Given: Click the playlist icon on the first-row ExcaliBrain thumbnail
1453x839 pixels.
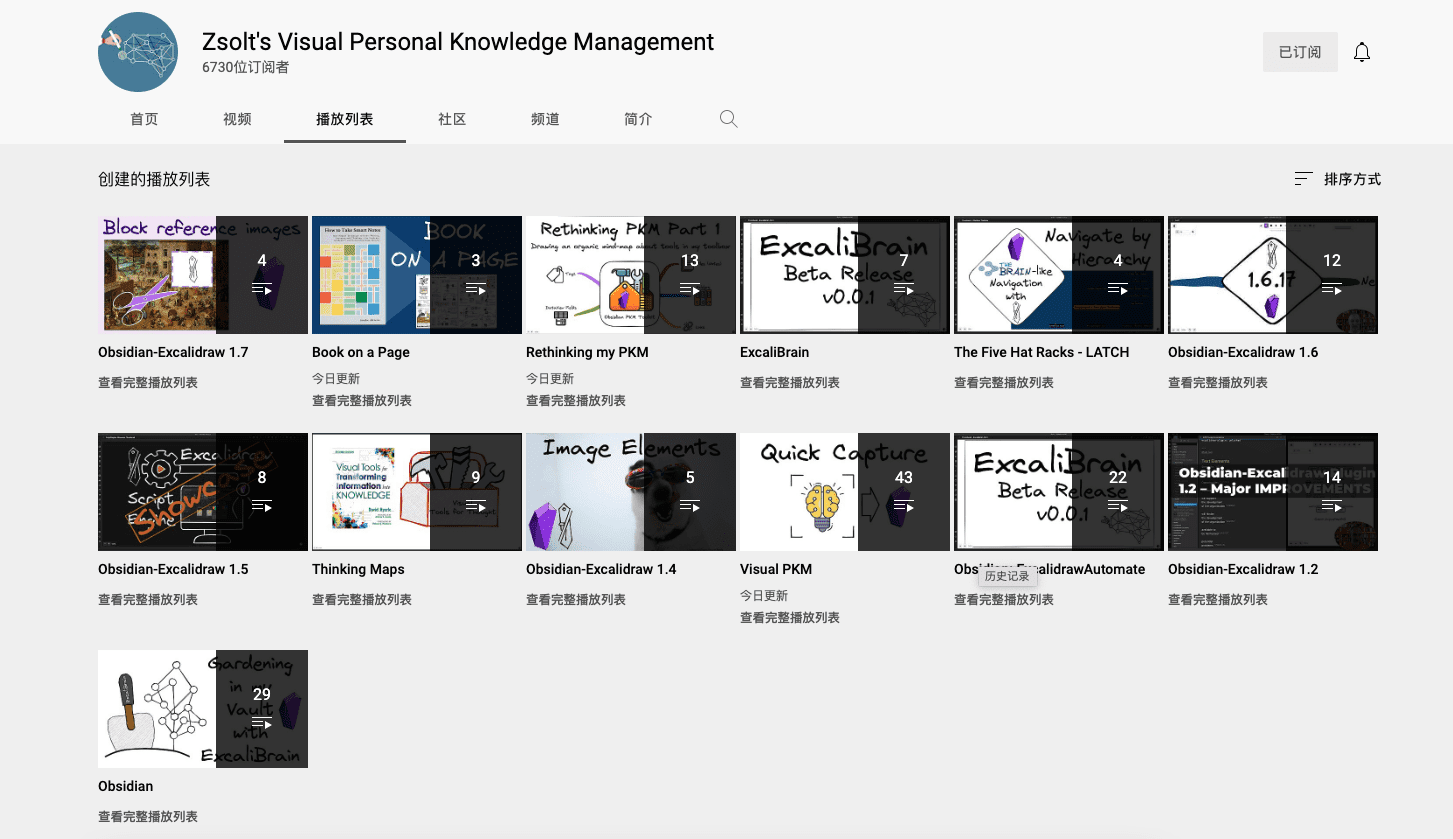Looking at the screenshot, I should (x=904, y=289).
